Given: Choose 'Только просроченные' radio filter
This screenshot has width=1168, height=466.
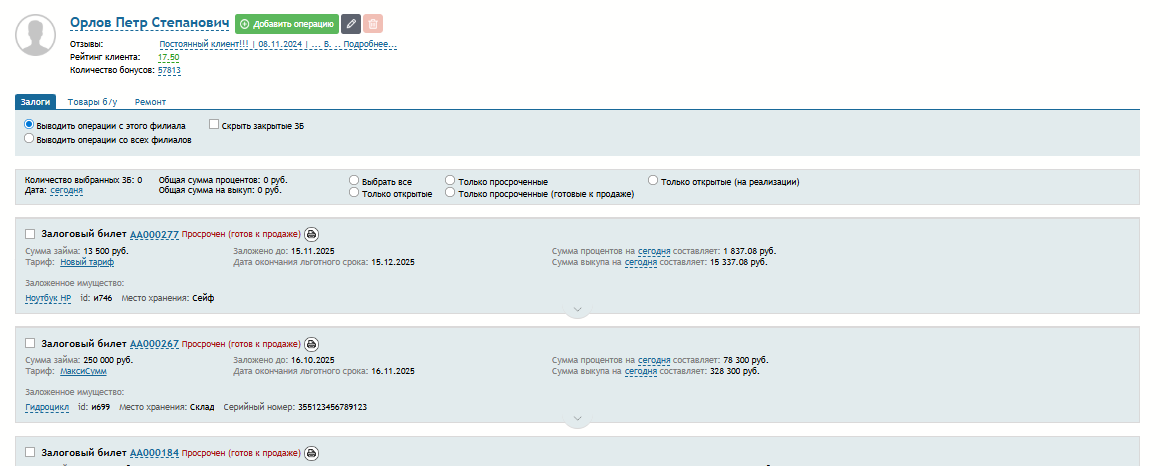Looking at the screenshot, I should click(451, 181).
